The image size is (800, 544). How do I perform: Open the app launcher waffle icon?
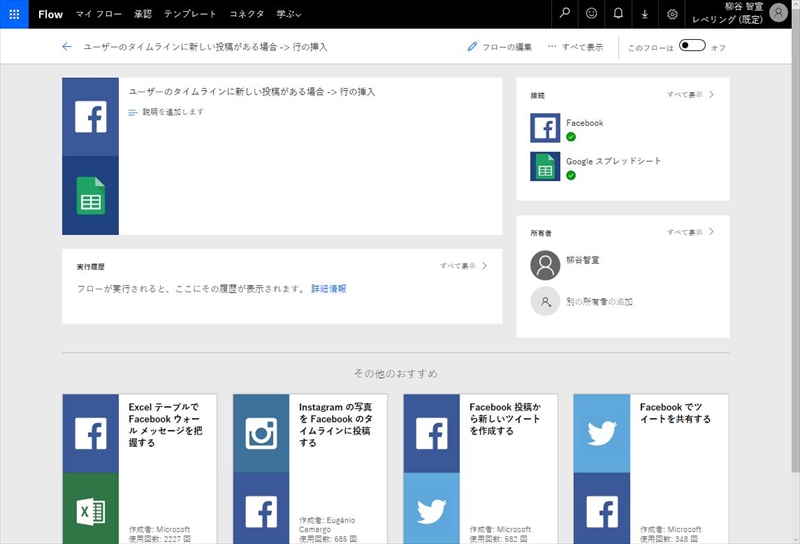(14, 14)
